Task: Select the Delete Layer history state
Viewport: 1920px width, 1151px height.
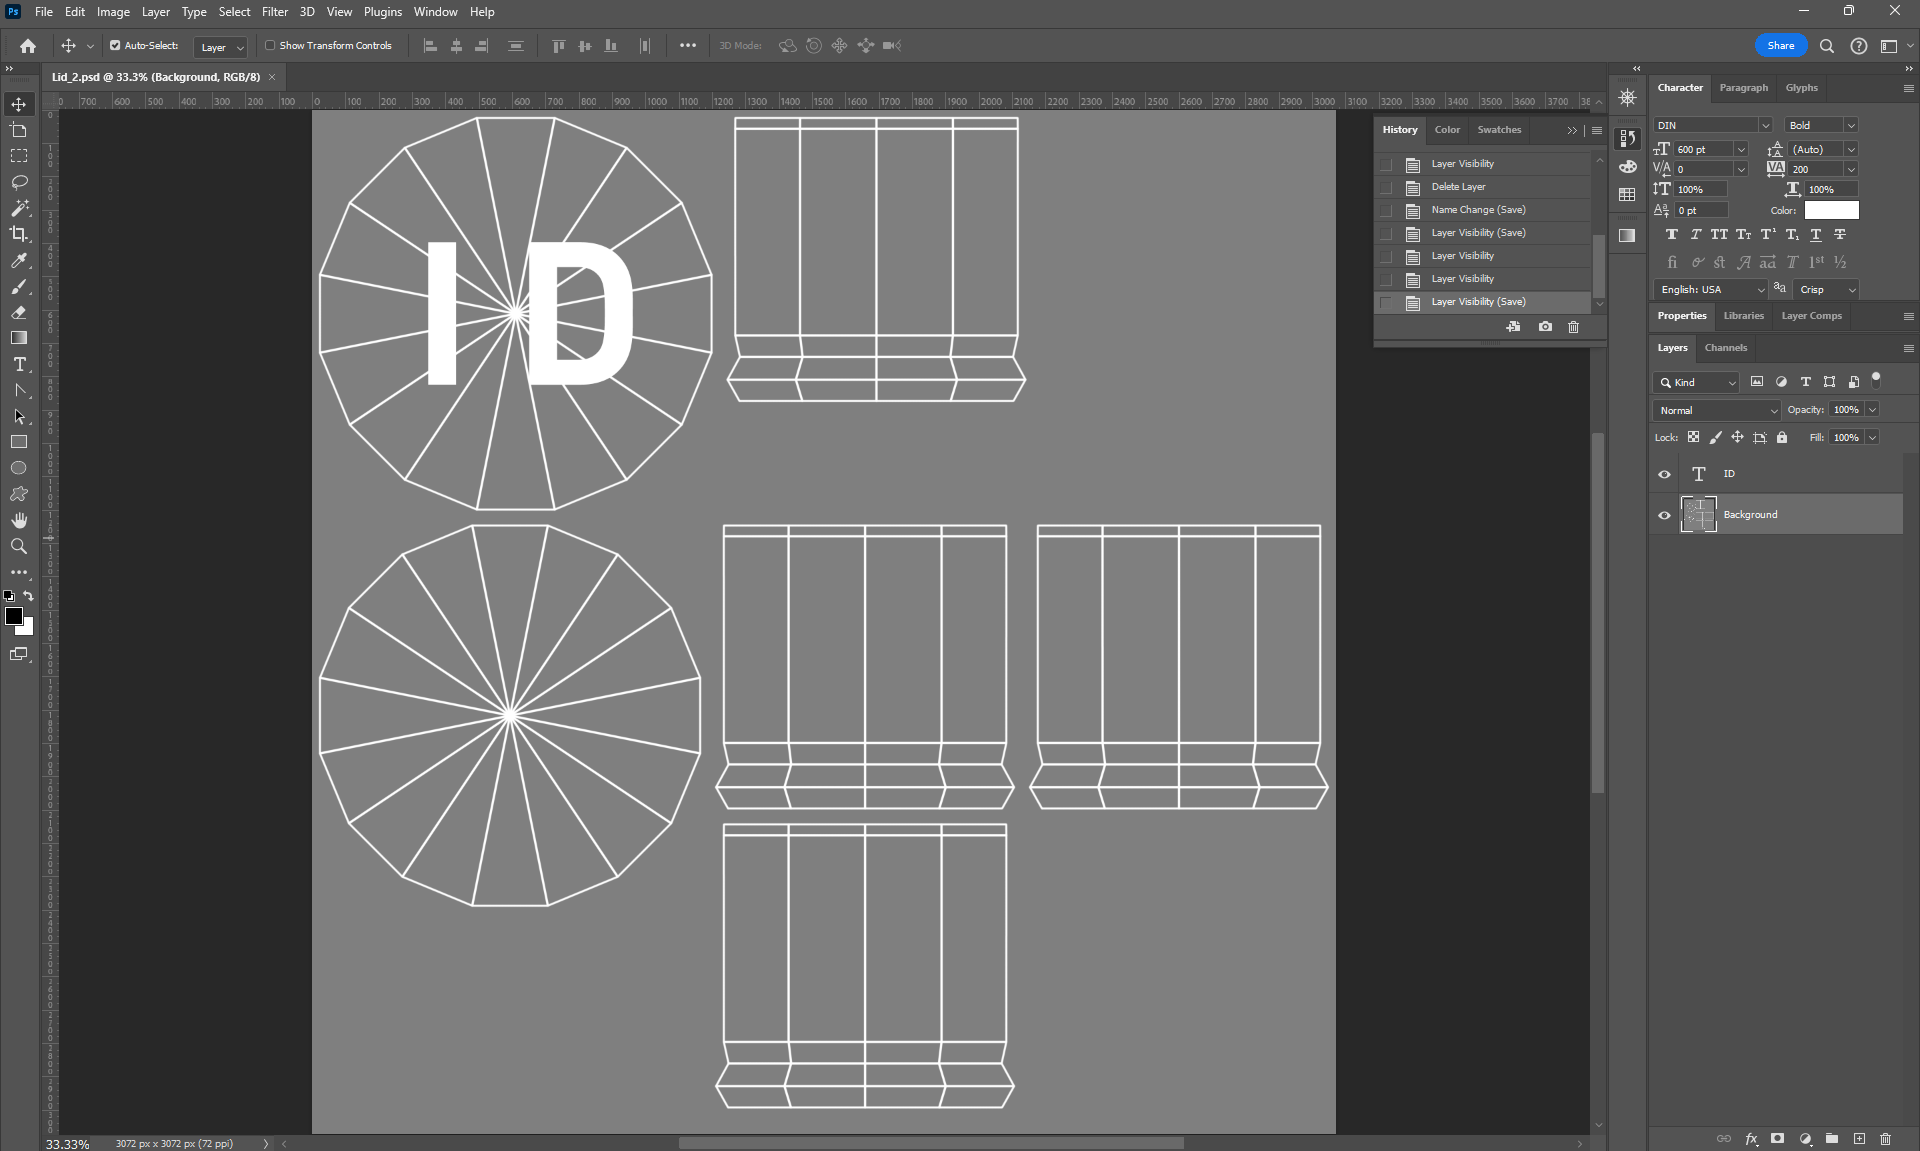Action: pyautogui.click(x=1458, y=187)
